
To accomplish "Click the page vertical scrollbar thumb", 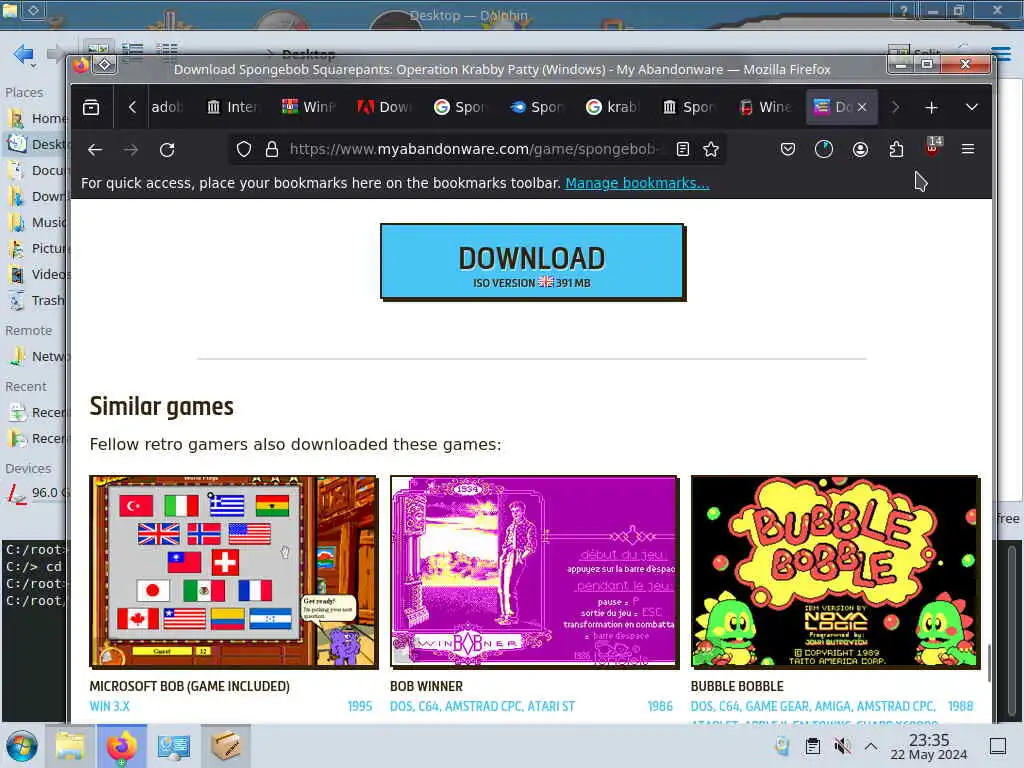I will coord(989,663).
